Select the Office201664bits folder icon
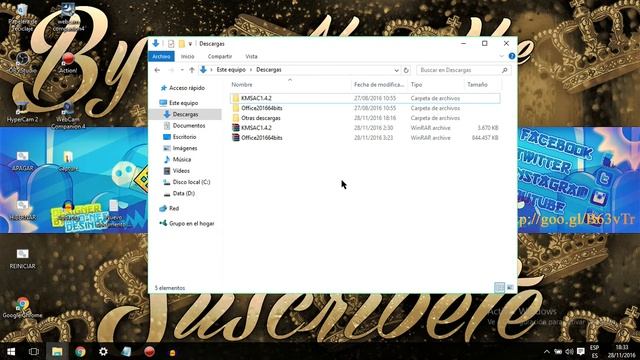 pos(236,108)
